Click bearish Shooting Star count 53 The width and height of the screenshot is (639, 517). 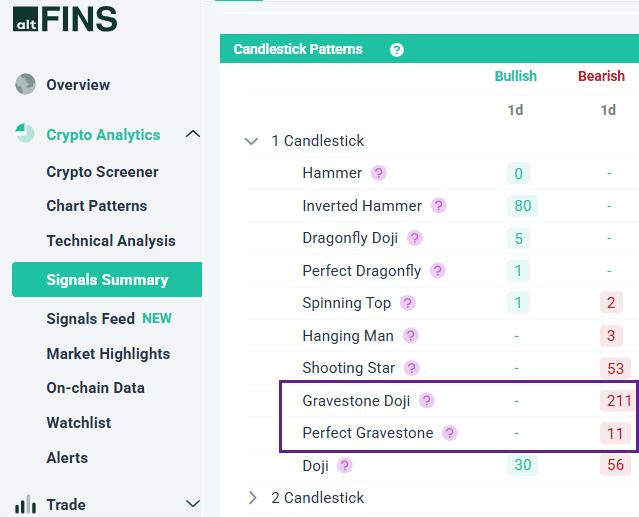tap(616, 368)
